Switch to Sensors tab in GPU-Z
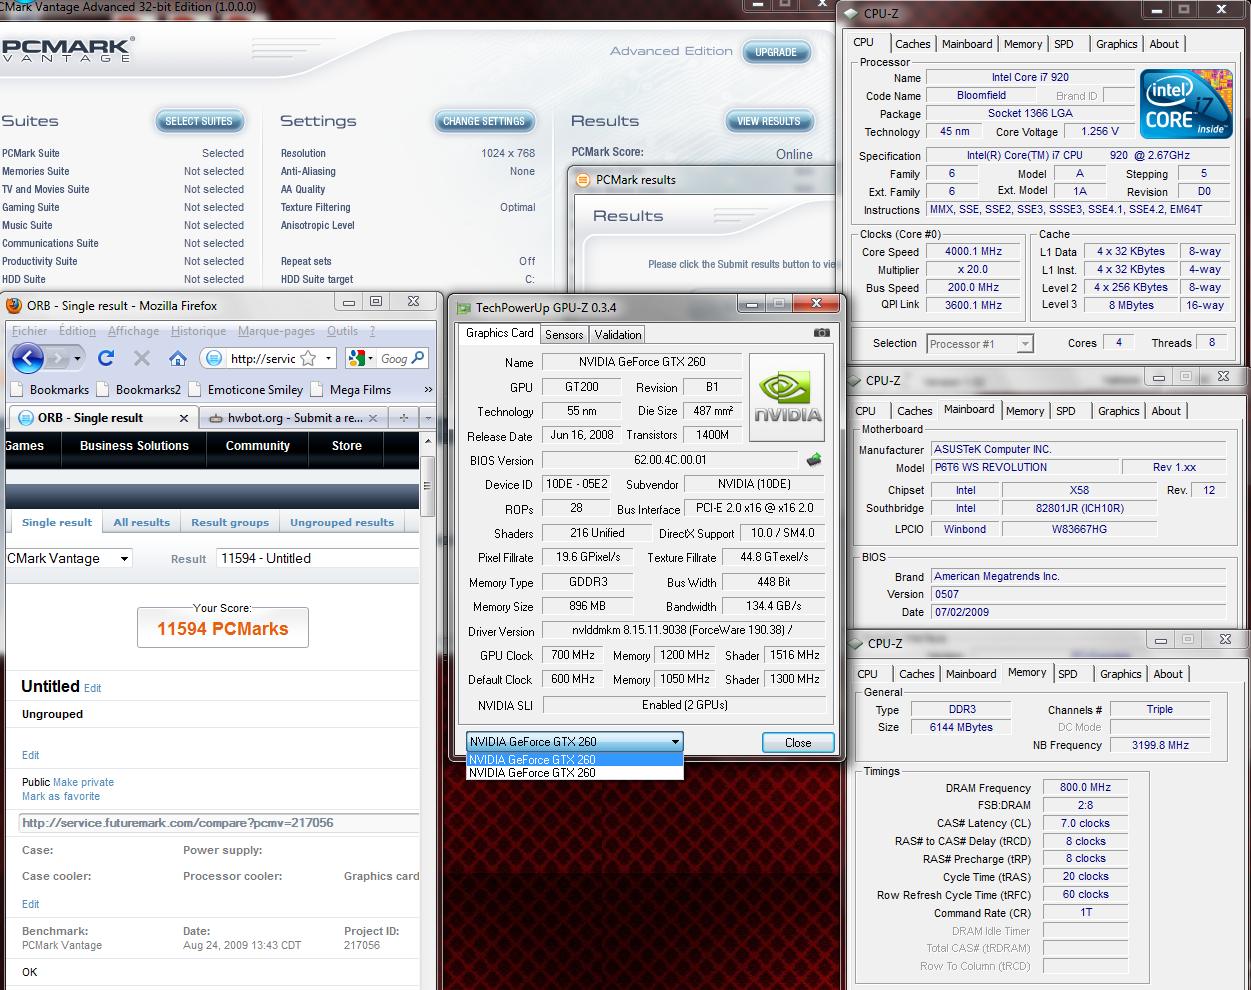 (564, 335)
